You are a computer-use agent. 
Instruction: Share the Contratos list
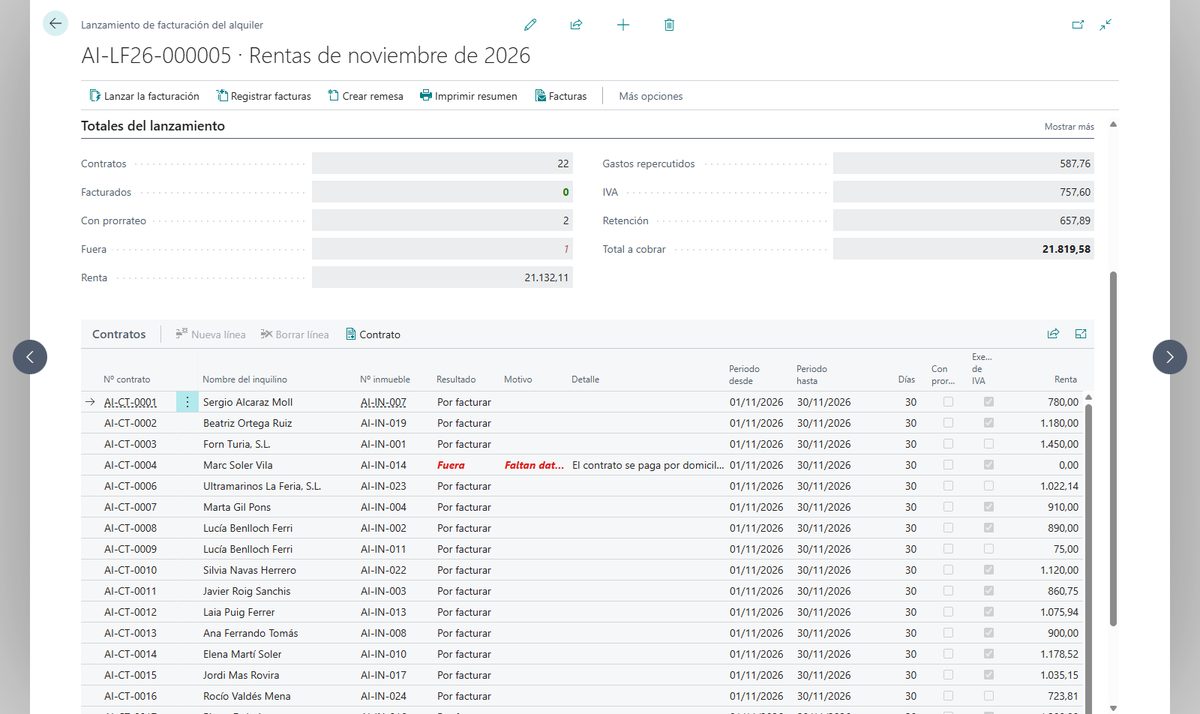point(1053,334)
